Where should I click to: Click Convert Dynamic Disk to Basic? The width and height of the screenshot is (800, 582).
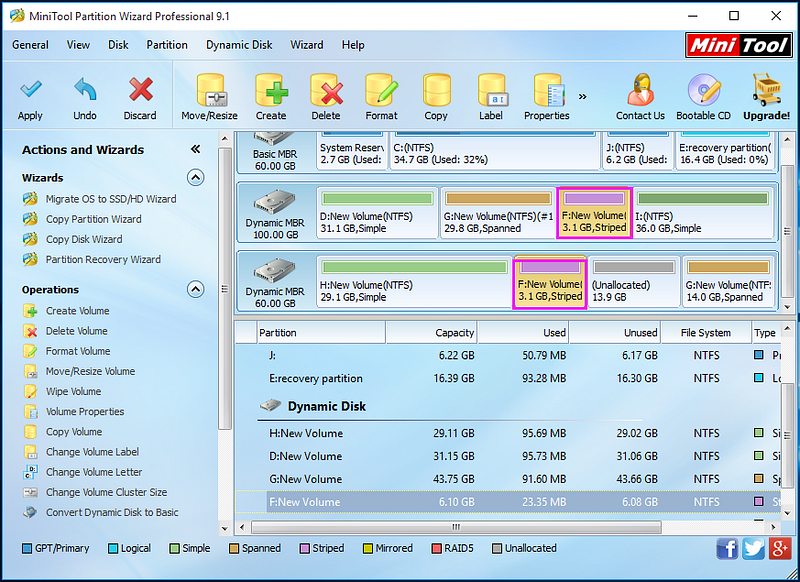[x=101, y=512]
